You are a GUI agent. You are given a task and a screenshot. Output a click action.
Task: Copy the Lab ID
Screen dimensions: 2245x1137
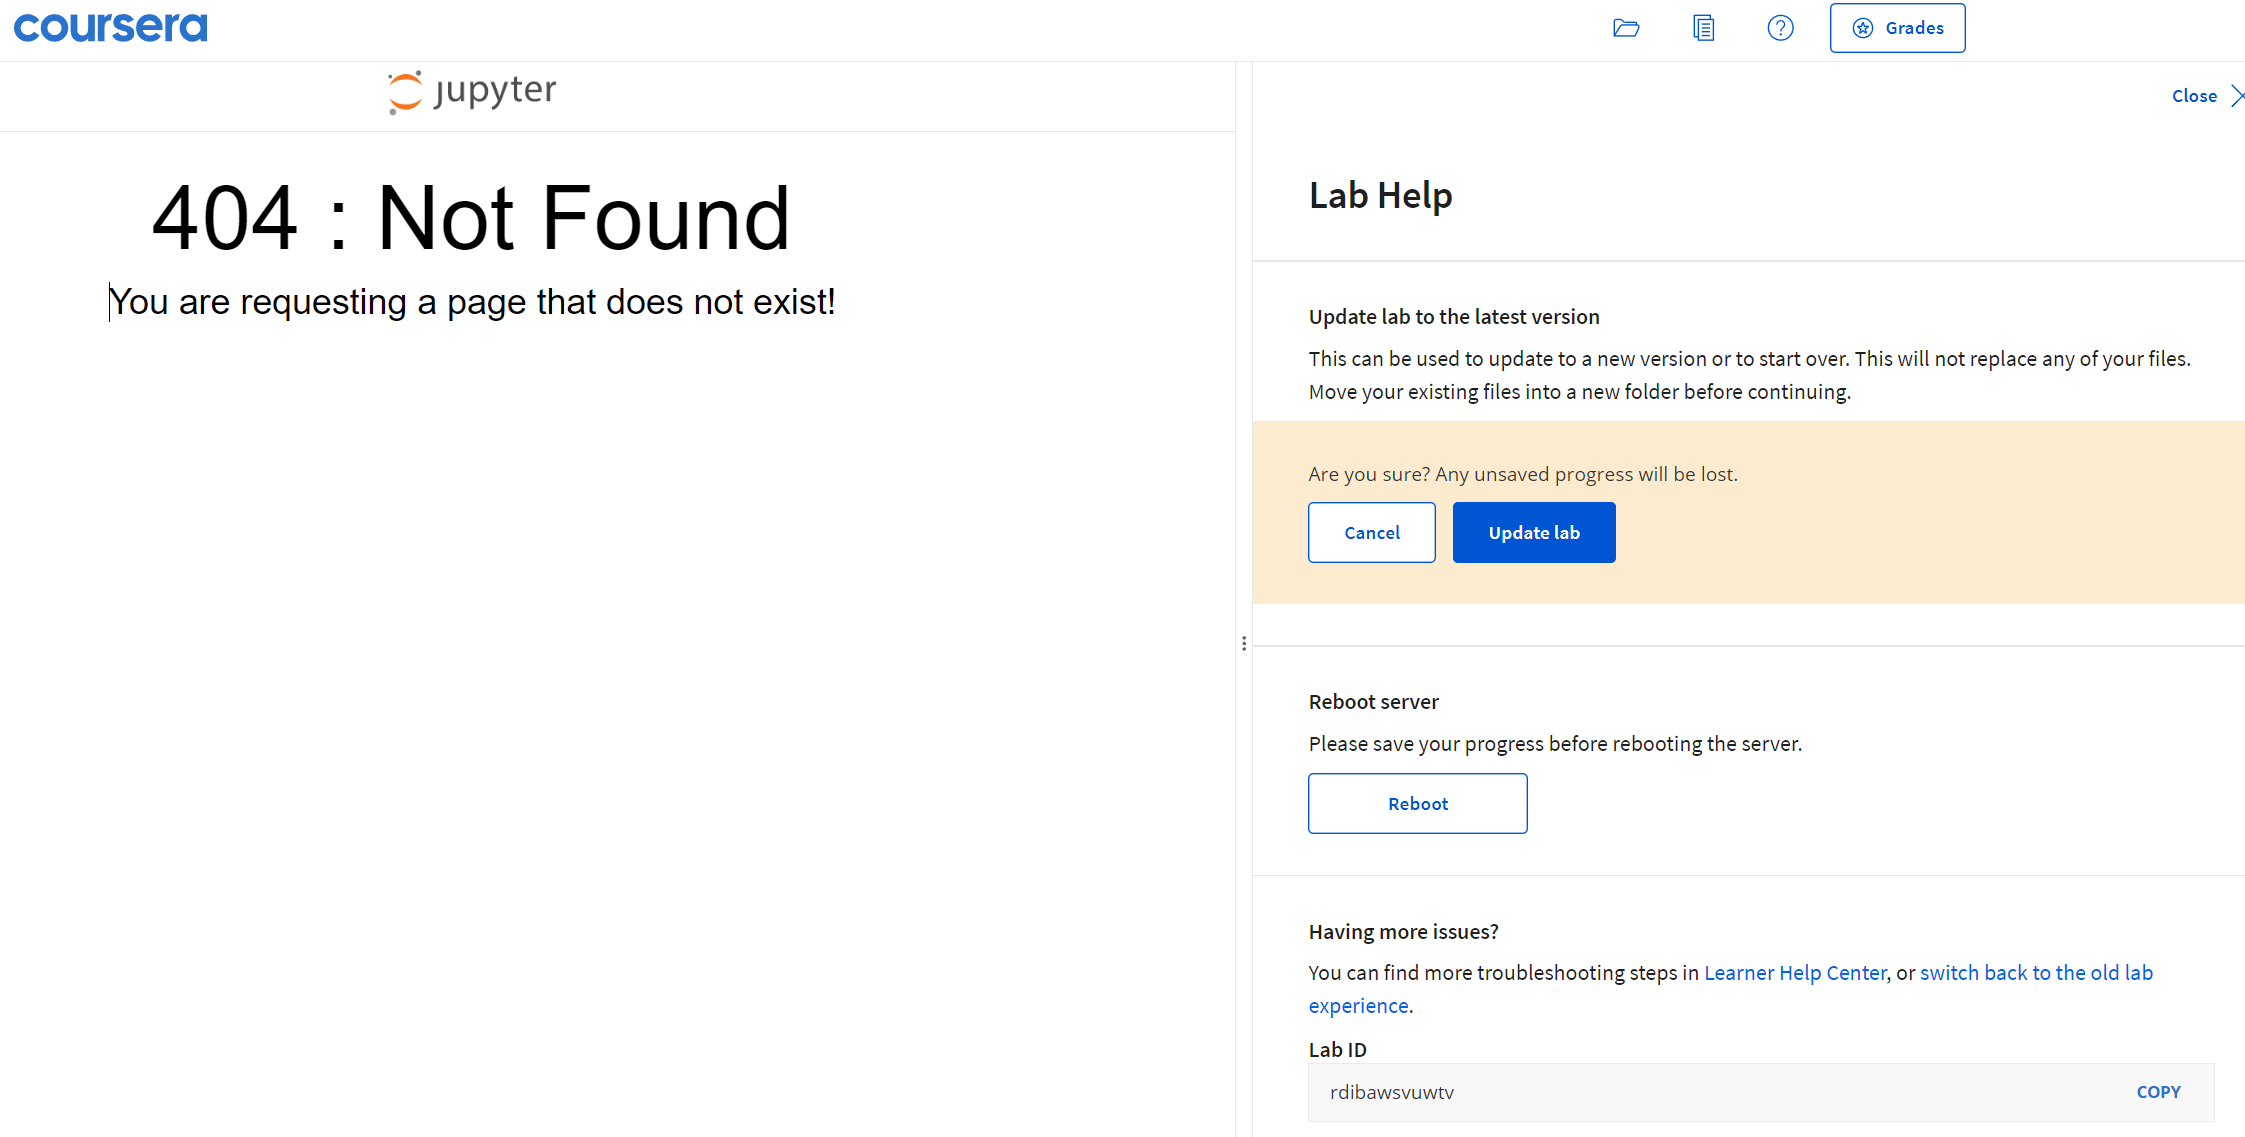[x=2158, y=1092]
